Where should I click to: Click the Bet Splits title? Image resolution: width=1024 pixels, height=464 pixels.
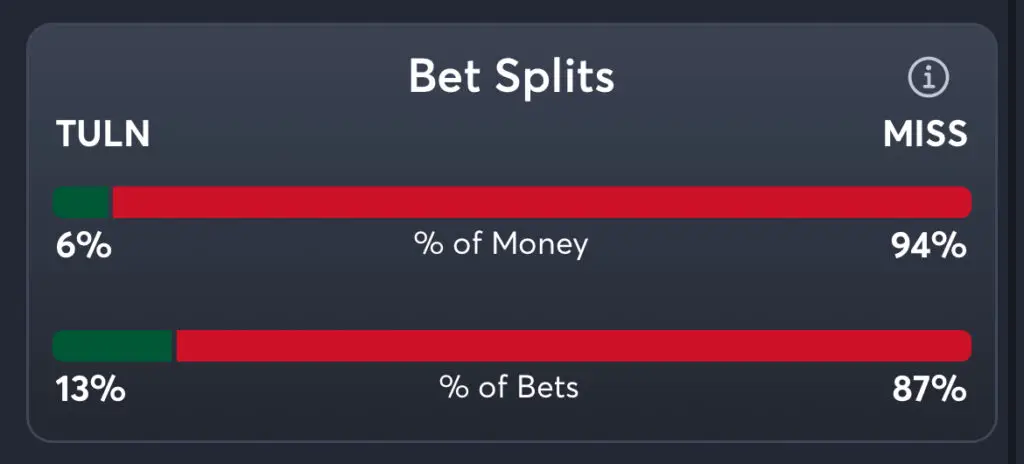tap(511, 77)
